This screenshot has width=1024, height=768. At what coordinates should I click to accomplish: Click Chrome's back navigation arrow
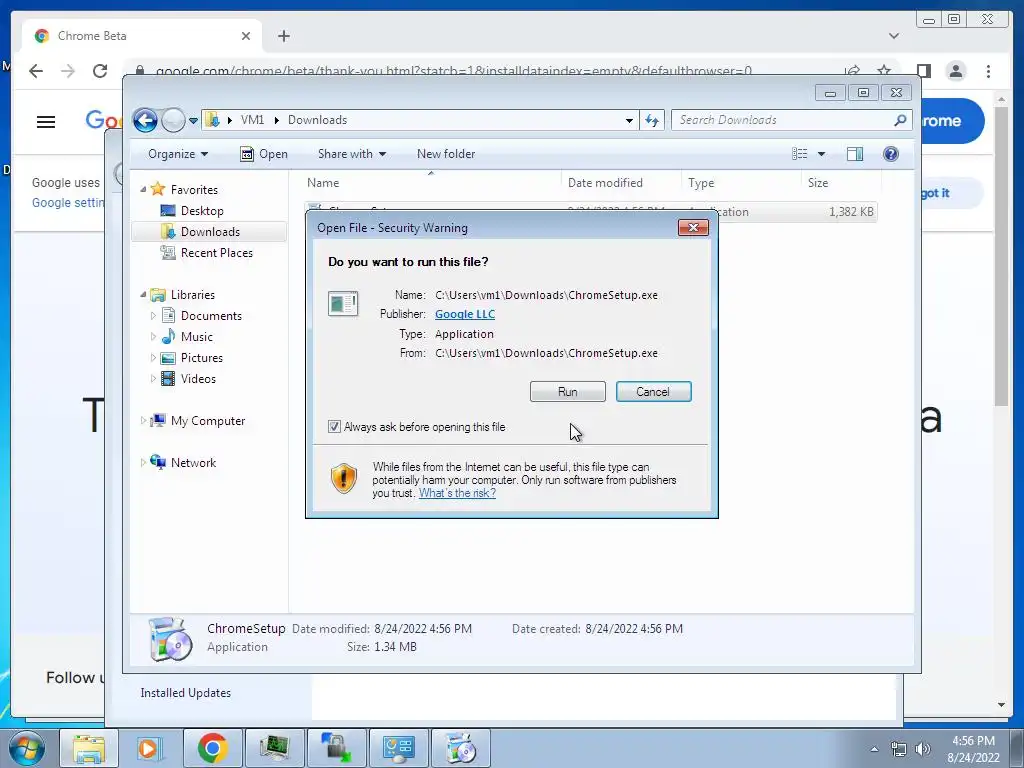click(36, 71)
